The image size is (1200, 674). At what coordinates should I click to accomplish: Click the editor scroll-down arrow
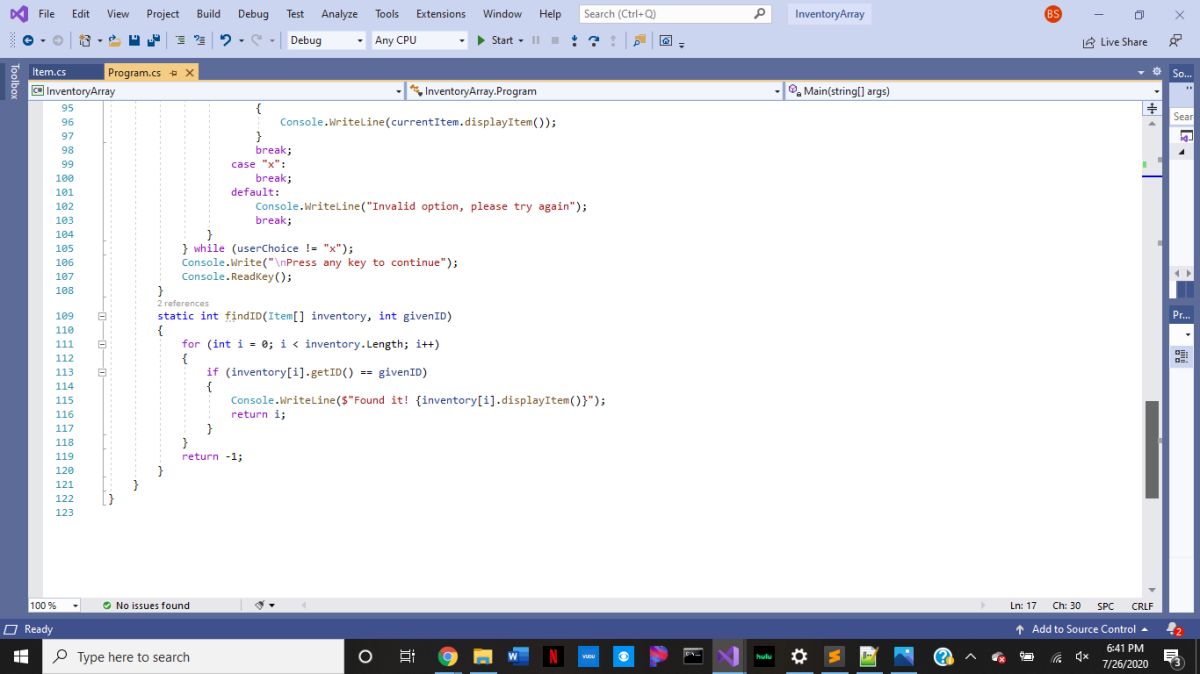pyautogui.click(x=1152, y=590)
